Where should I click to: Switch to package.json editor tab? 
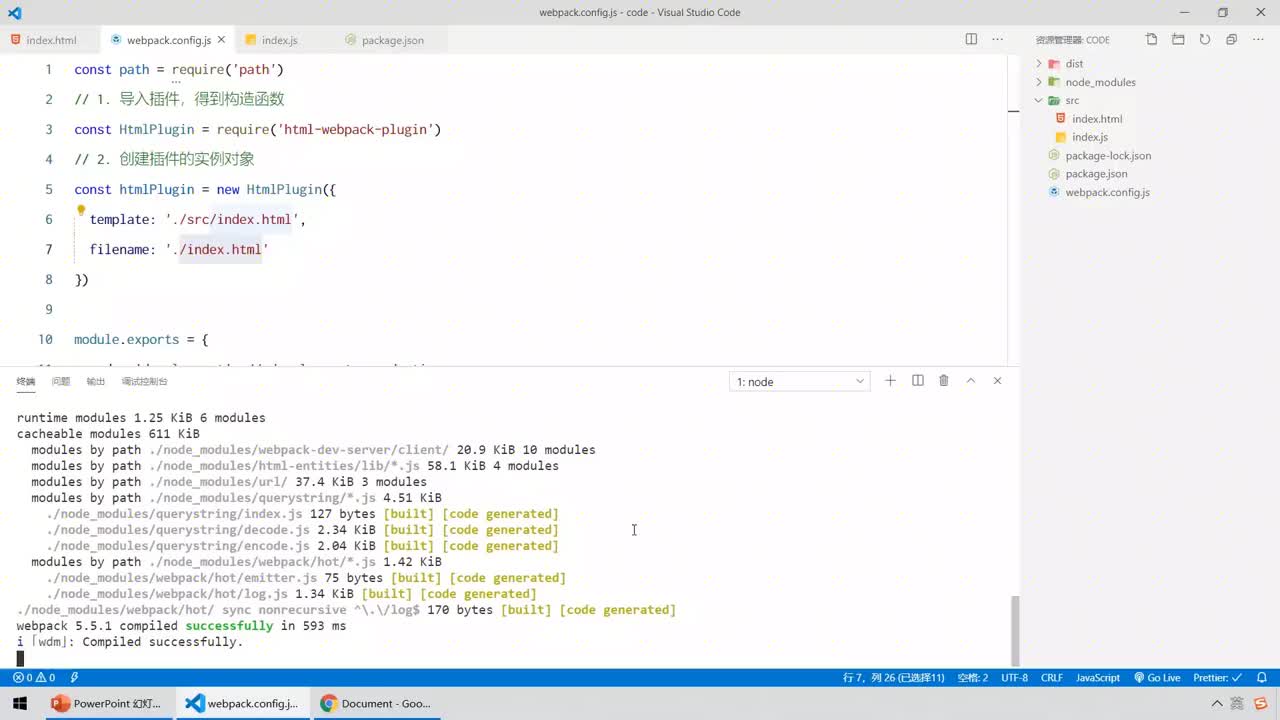coord(392,40)
